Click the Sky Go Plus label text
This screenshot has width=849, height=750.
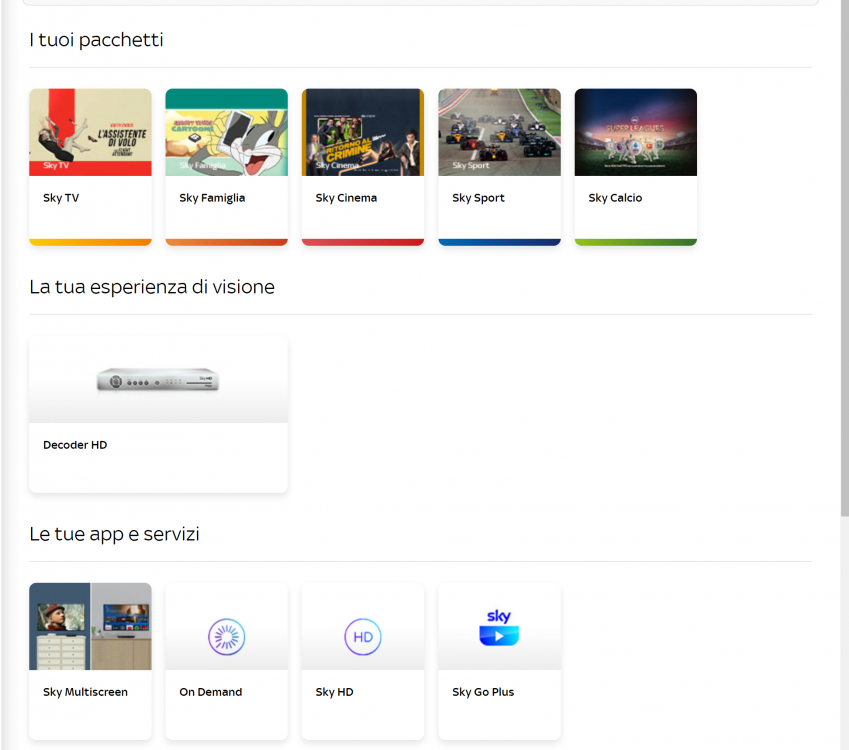click(x=483, y=692)
